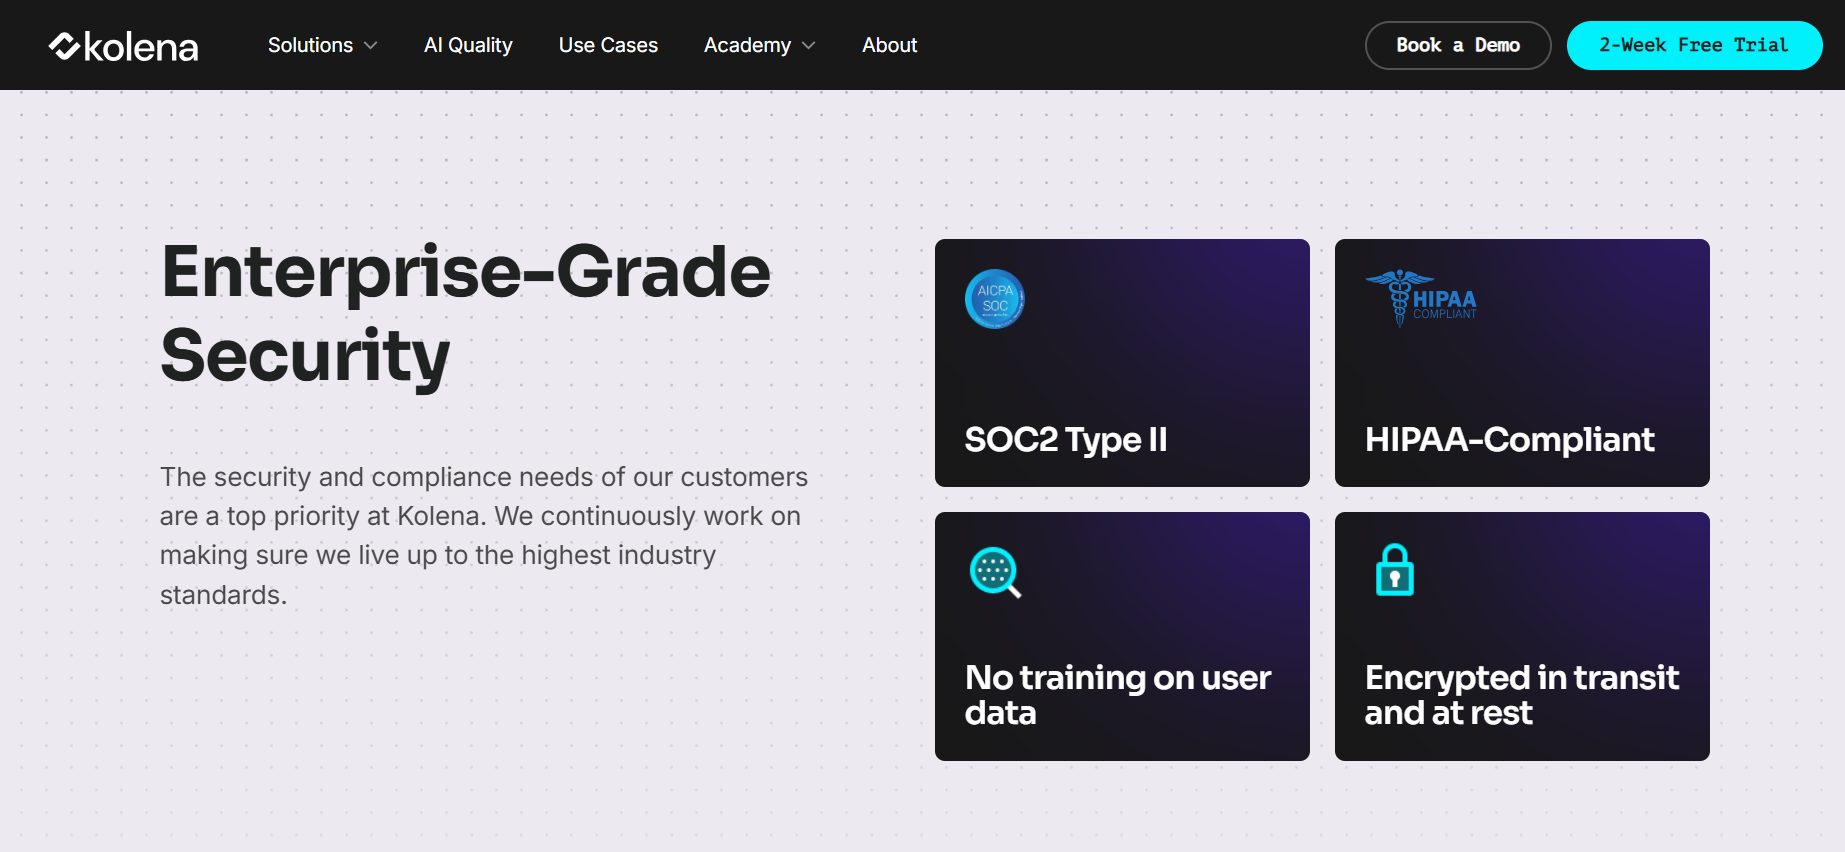Start the 2-Week Free Trial
The image size is (1845, 852).
1694,45
